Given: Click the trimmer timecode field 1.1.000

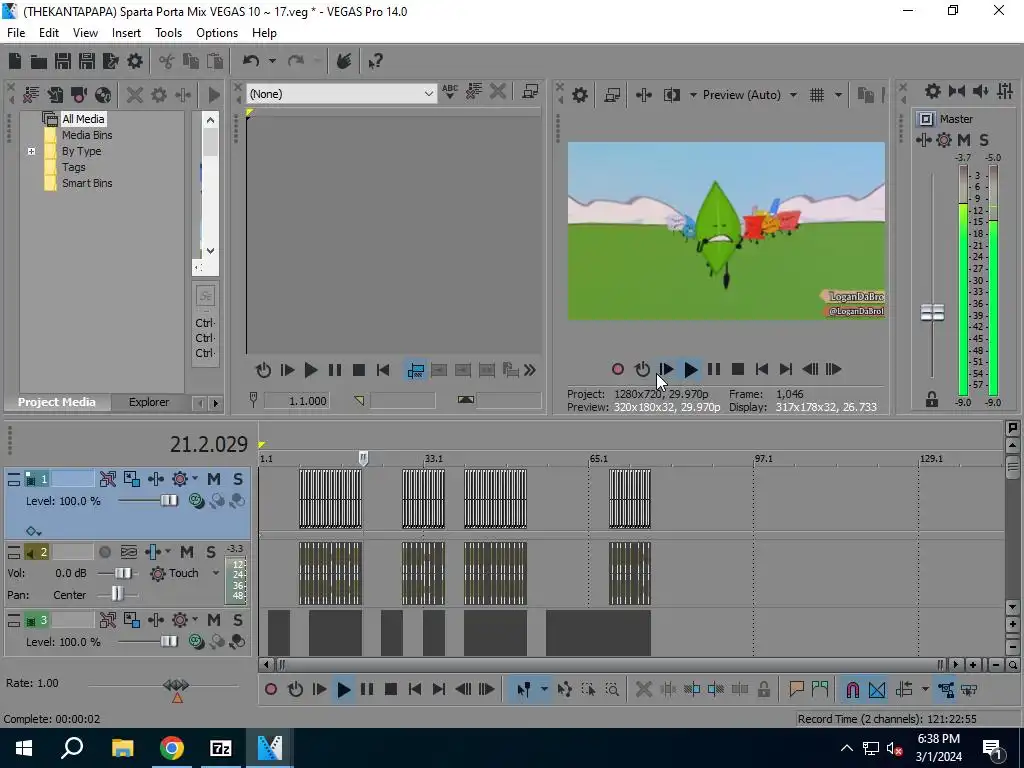Looking at the screenshot, I should pos(296,401).
